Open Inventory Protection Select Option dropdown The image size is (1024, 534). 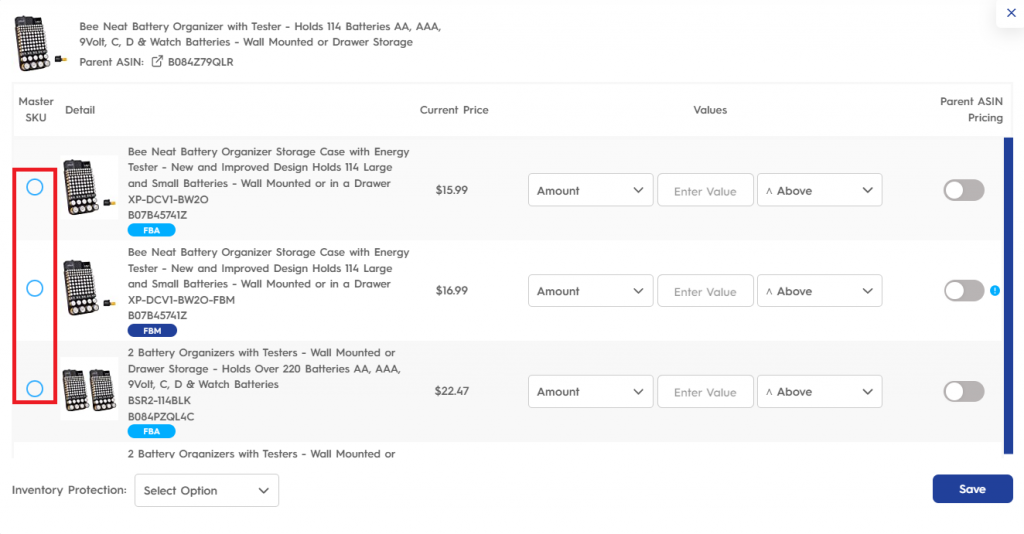coord(206,490)
